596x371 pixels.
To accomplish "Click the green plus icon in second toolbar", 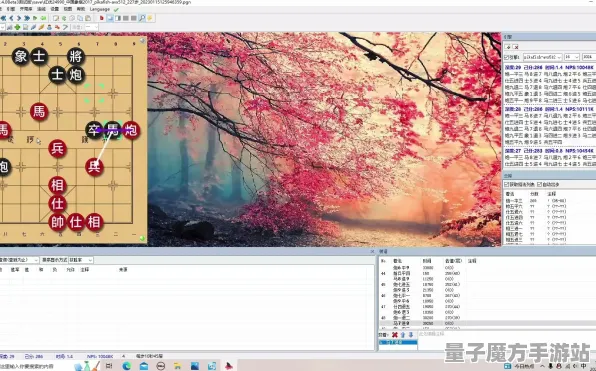I will [17, 27].
